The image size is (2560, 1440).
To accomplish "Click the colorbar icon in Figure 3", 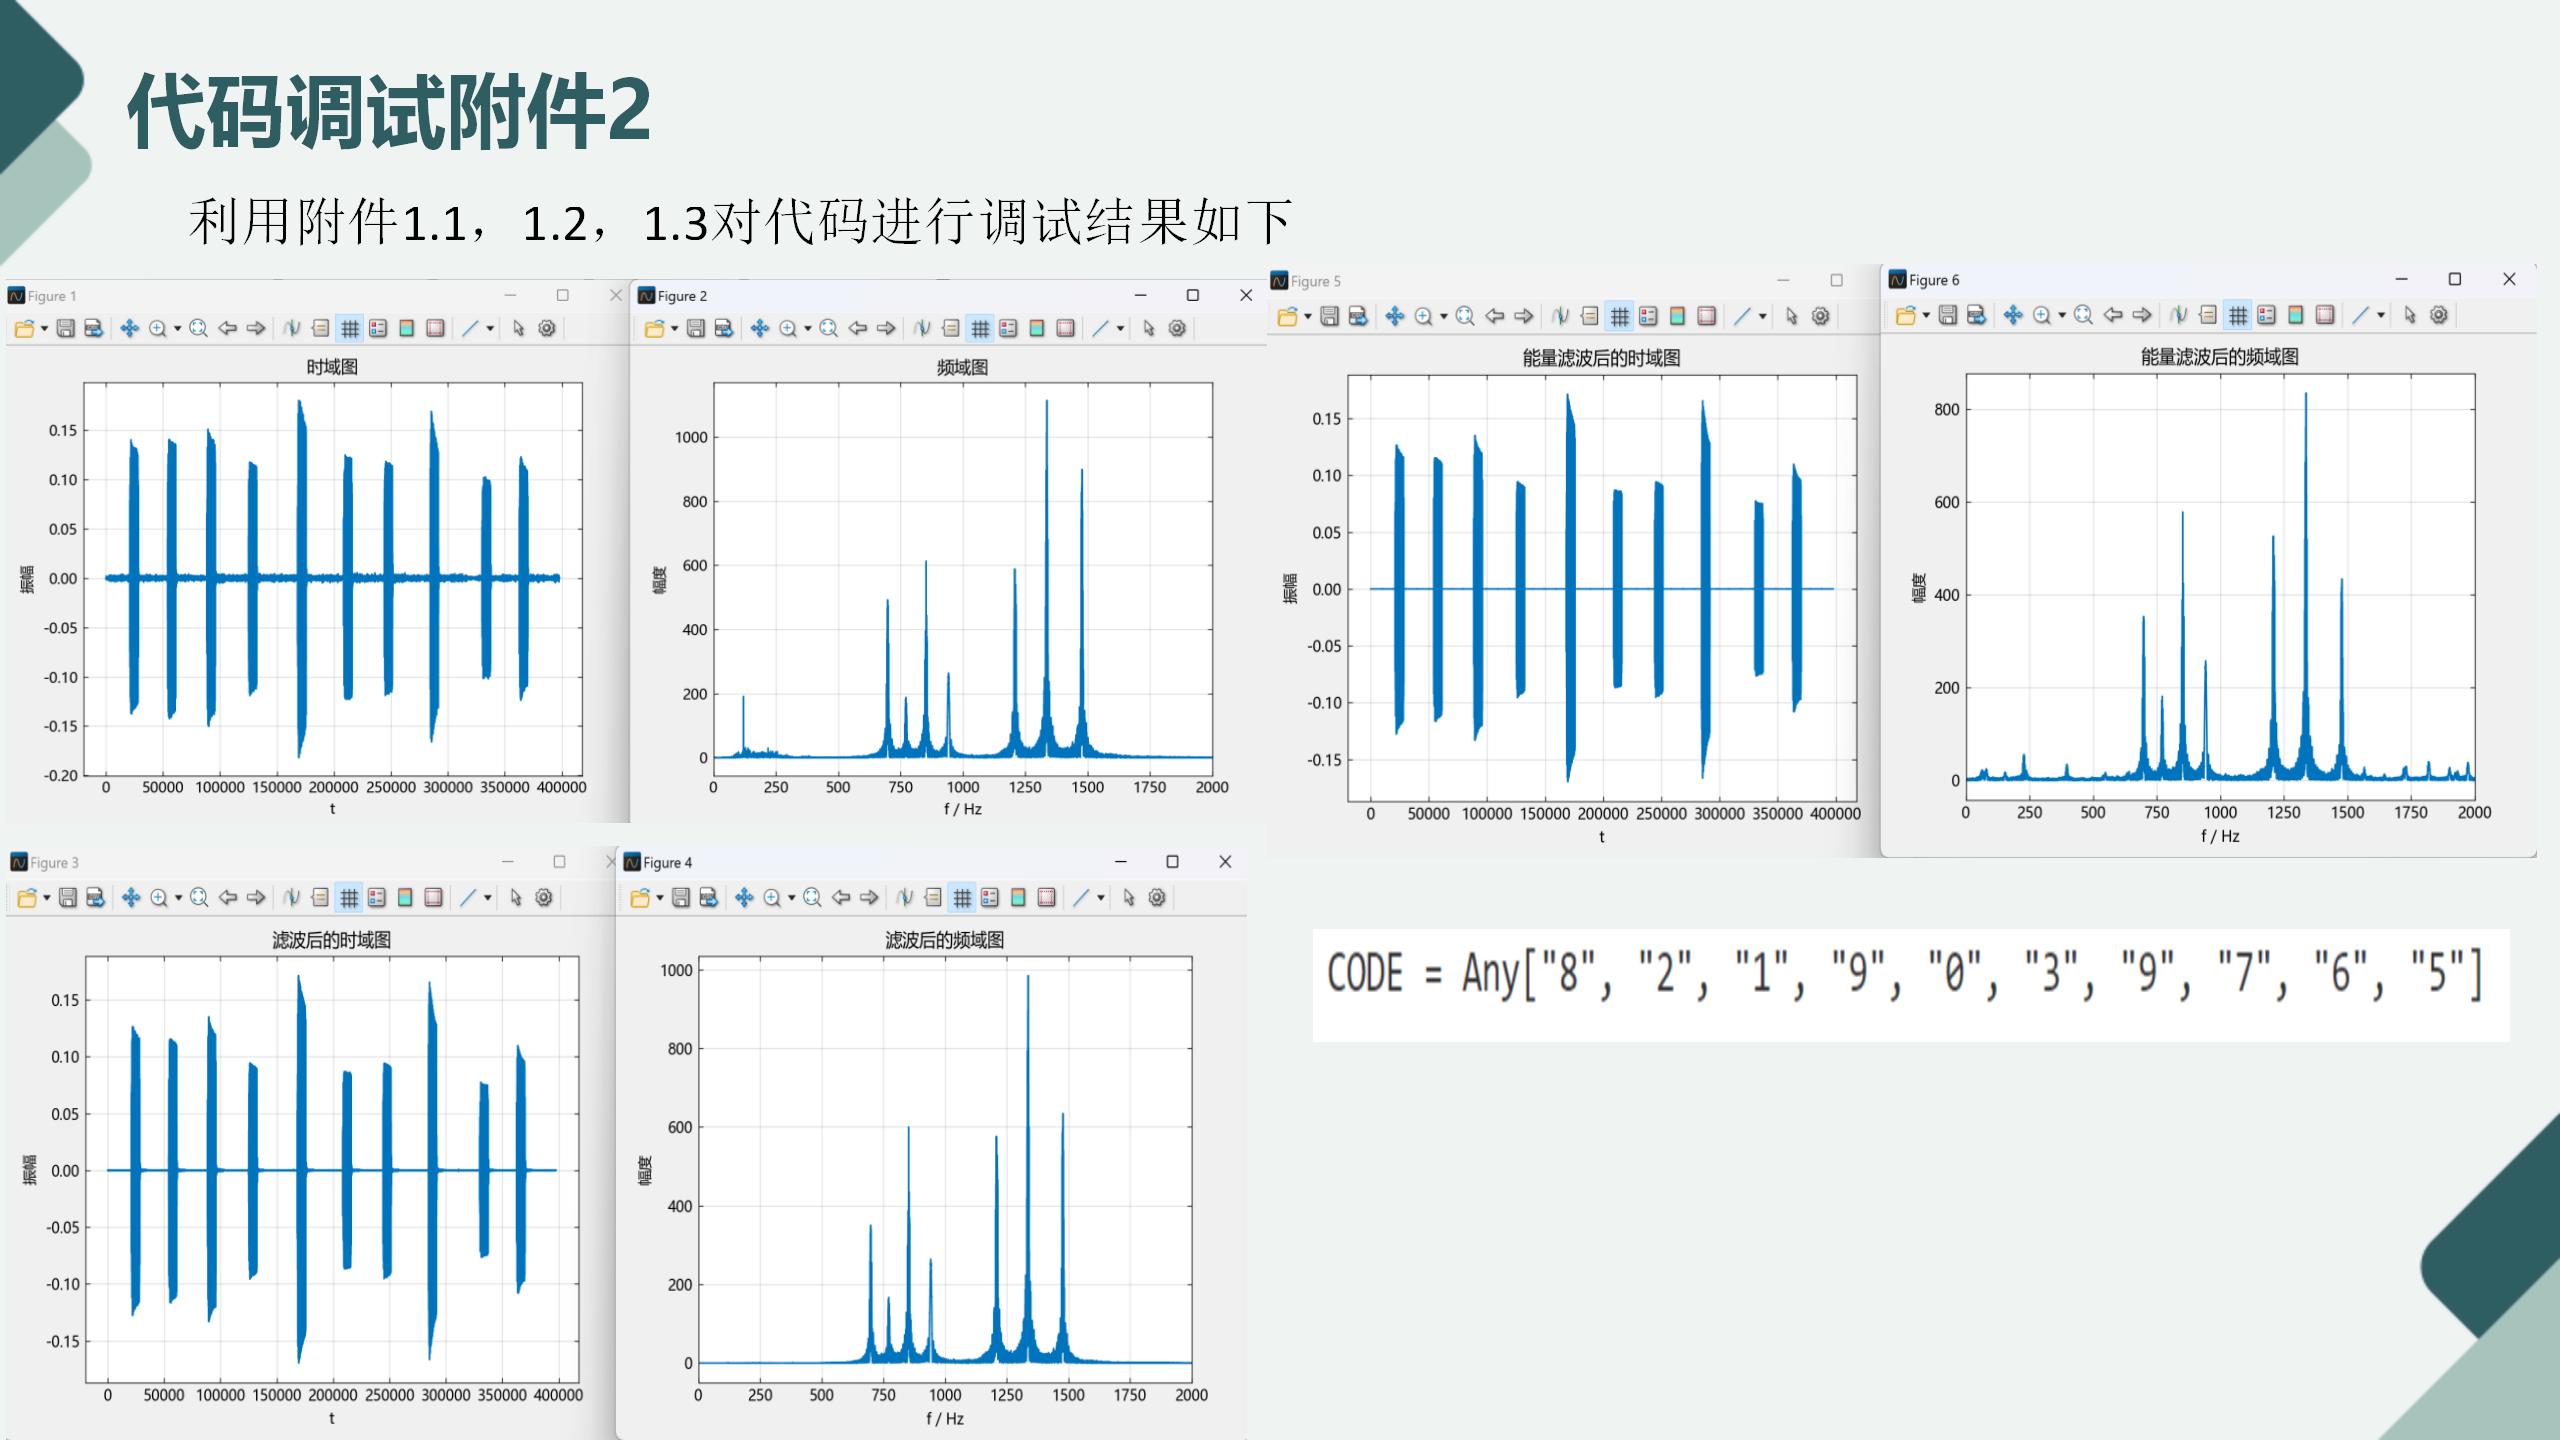I will [x=405, y=897].
